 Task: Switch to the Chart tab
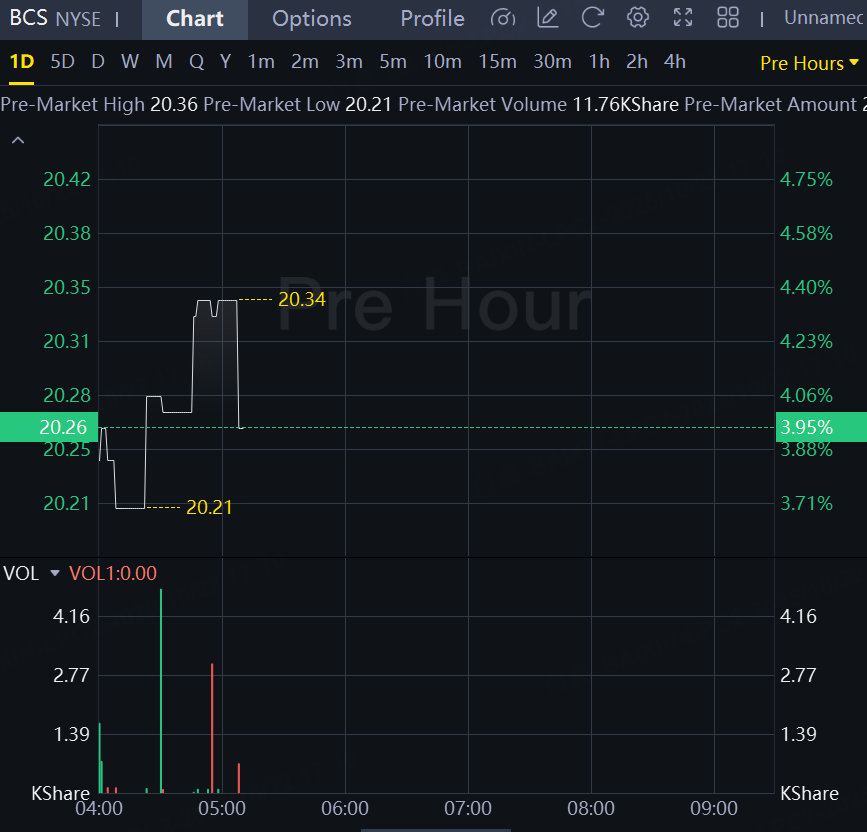coord(195,19)
